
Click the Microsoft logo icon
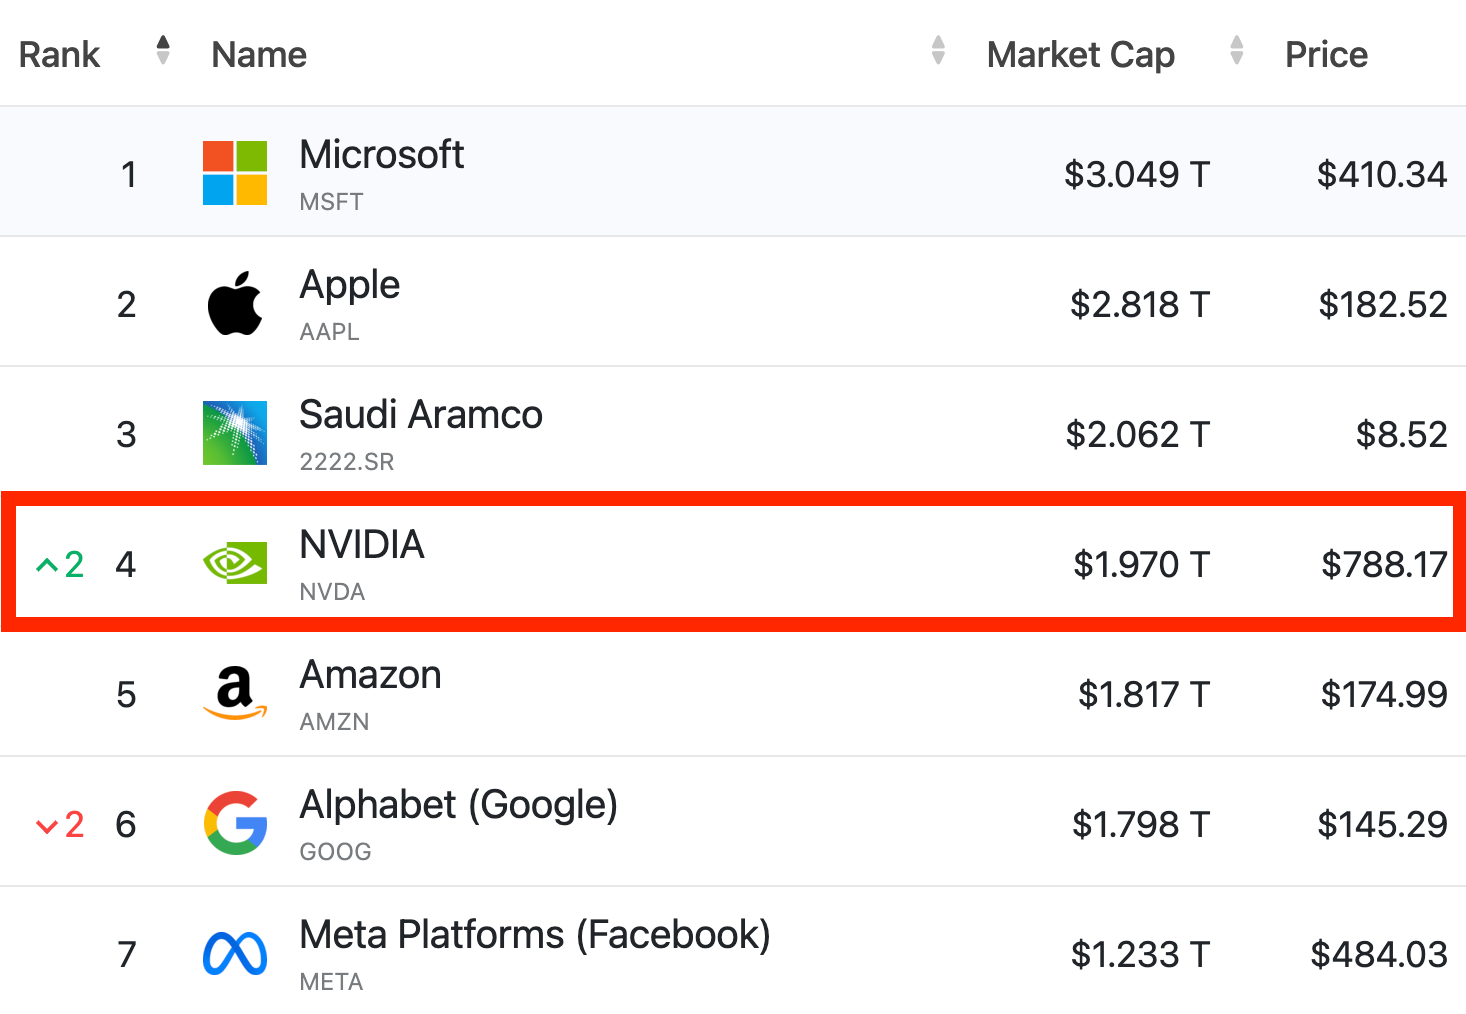point(235,173)
